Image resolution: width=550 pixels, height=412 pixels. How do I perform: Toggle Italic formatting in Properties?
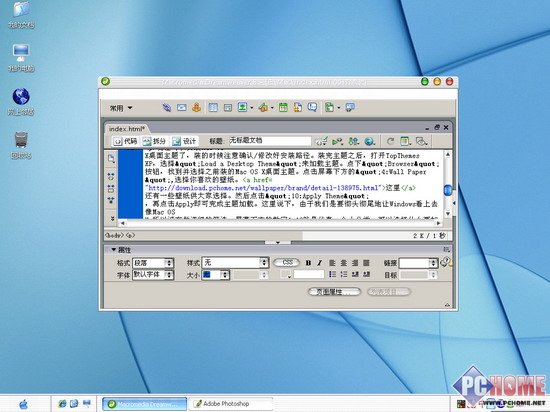click(319, 263)
